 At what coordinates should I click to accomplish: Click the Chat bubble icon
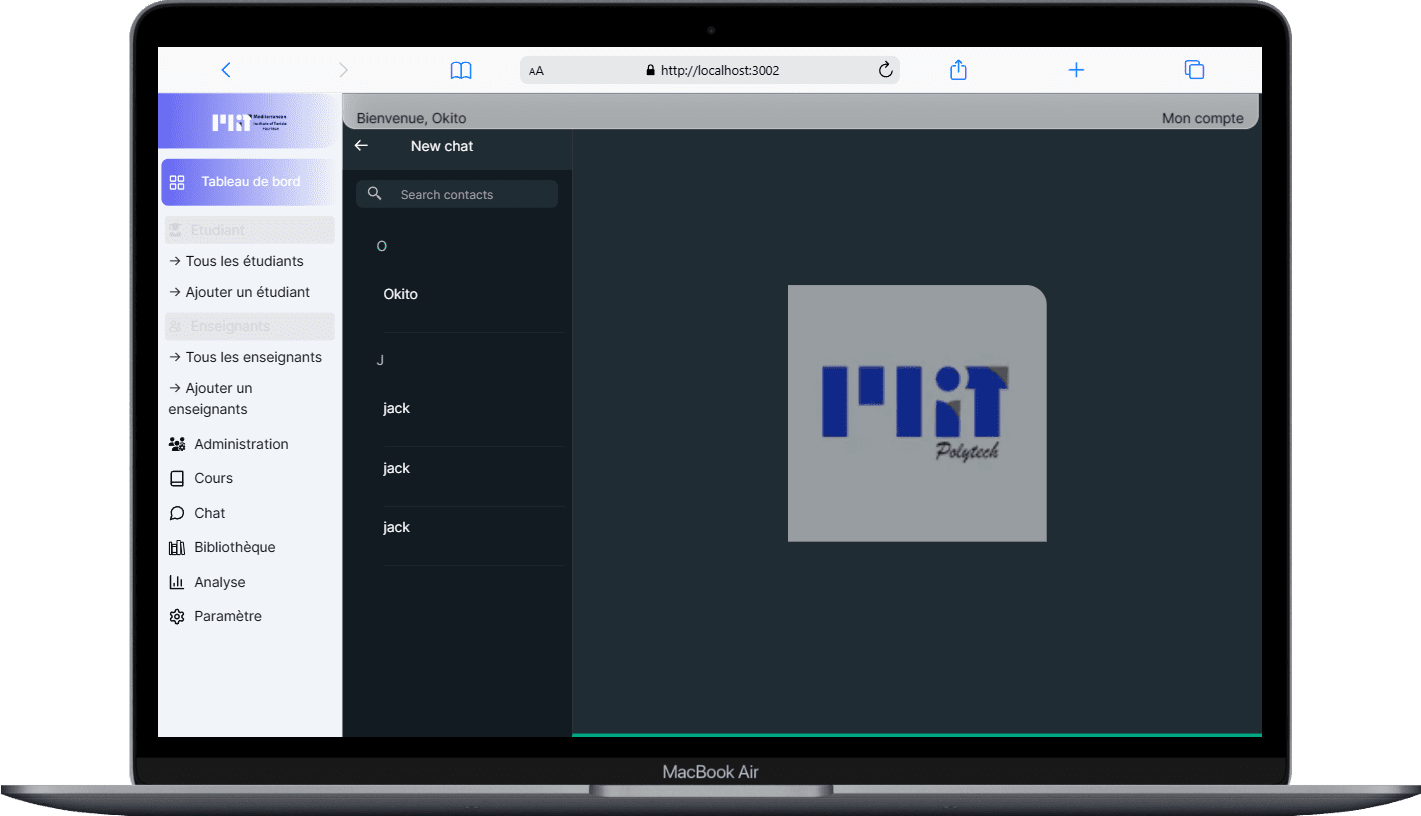coord(177,513)
